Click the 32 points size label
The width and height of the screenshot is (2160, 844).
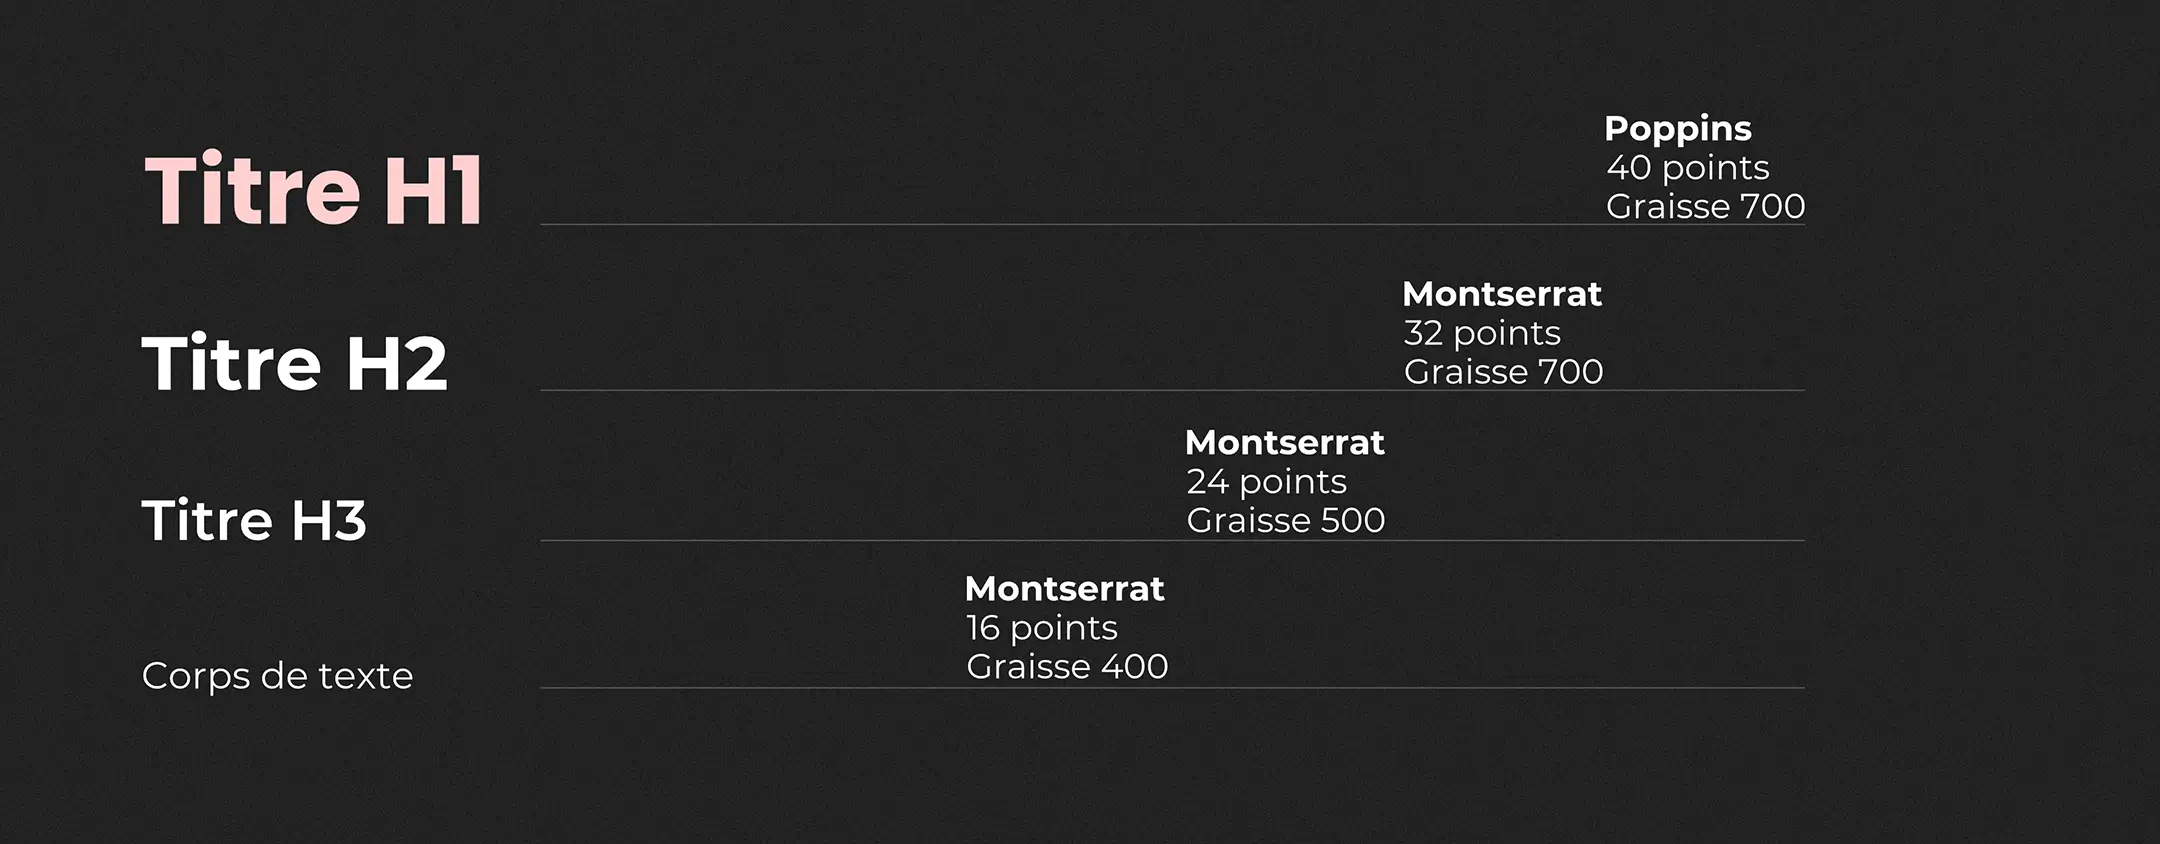(x=1482, y=333)
